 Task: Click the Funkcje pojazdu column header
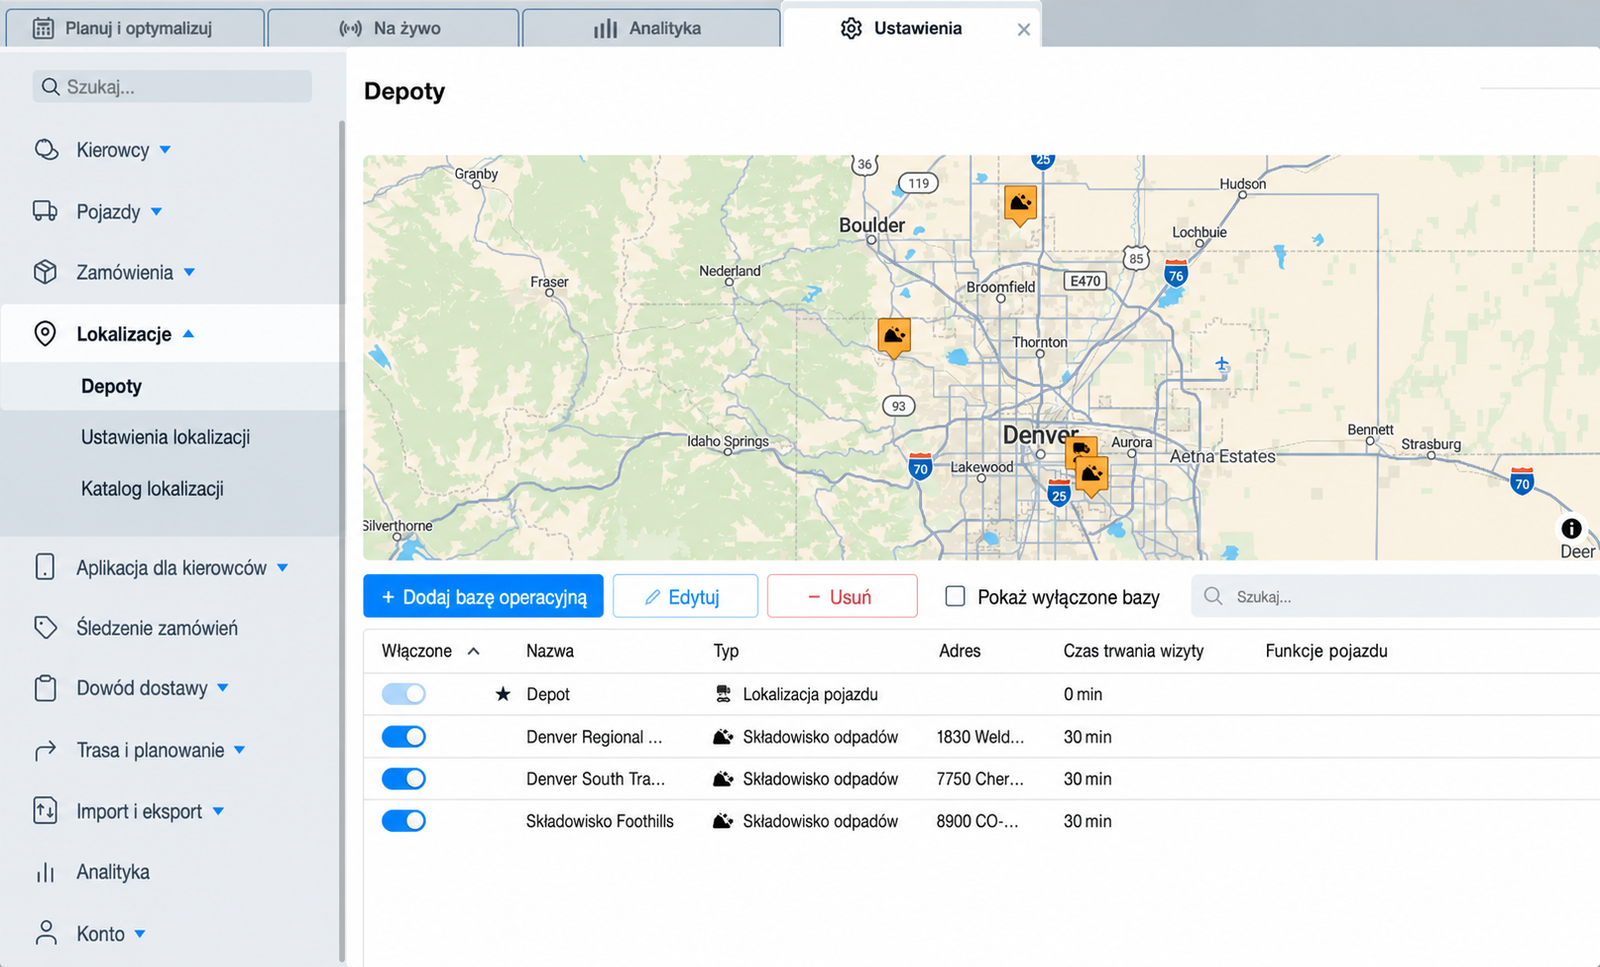coord(1326,651)
